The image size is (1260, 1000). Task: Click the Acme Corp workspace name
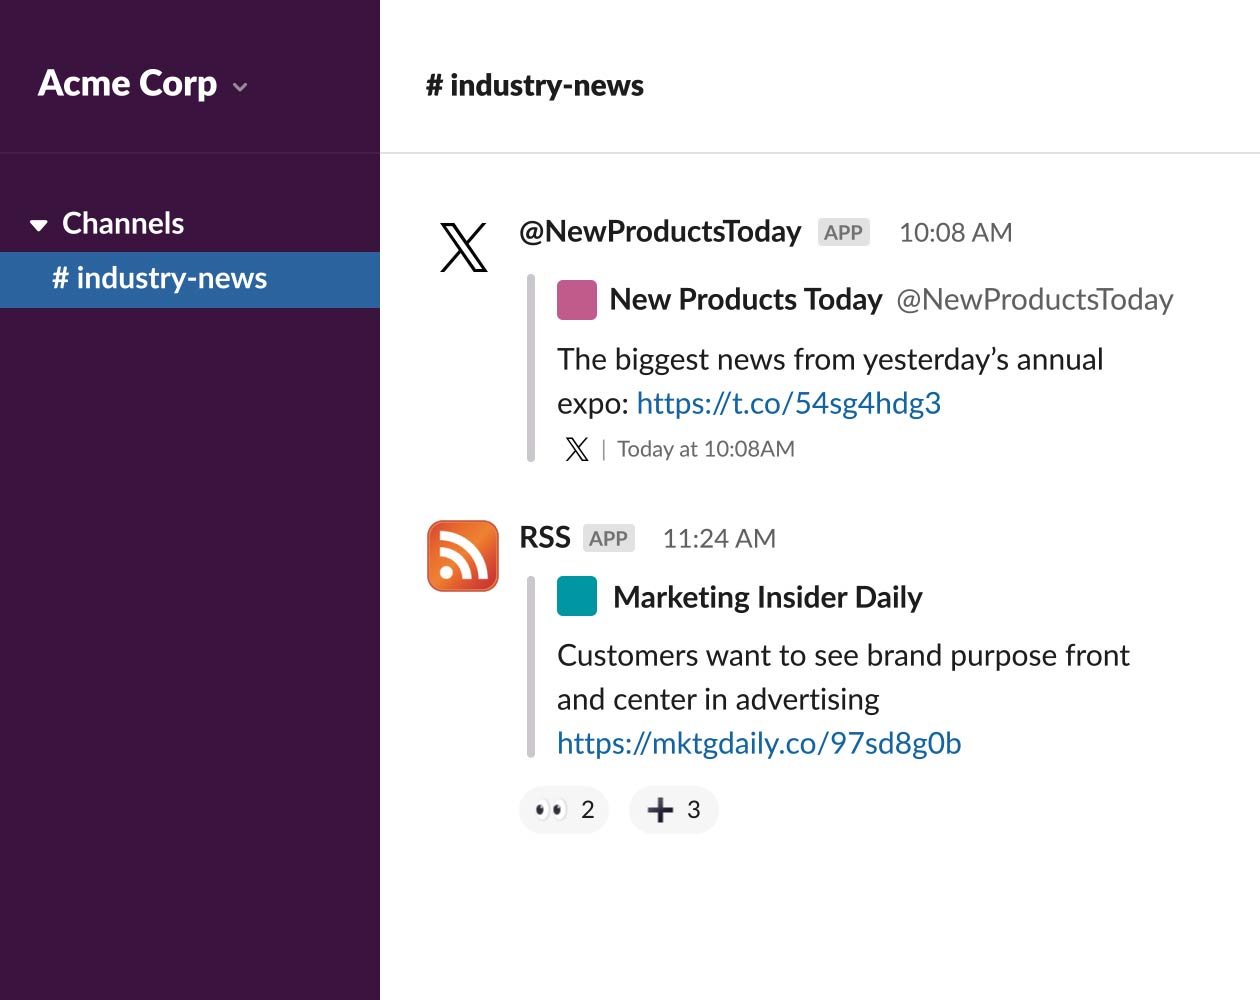tap(127, 84)
